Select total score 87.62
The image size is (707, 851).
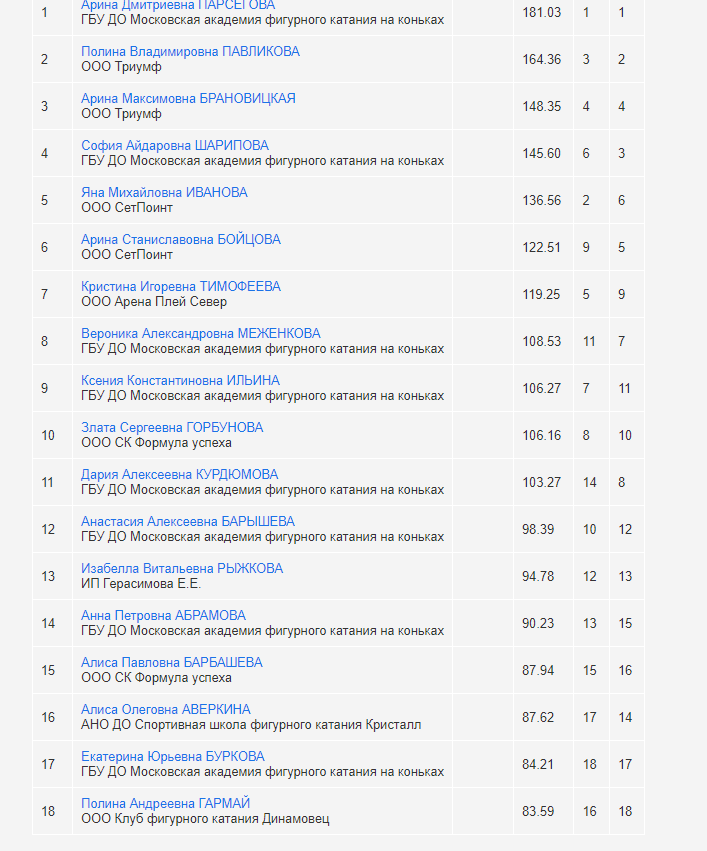click(x=538, y=717)
